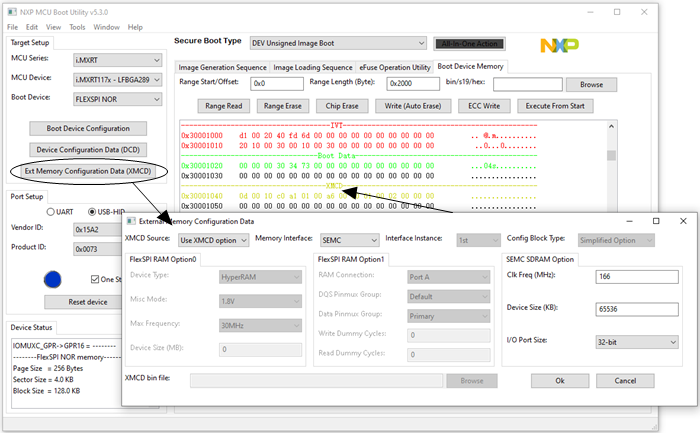Click the blue connection status indicator
Viewport: 700px width, 433px height.
coord(53,279)
